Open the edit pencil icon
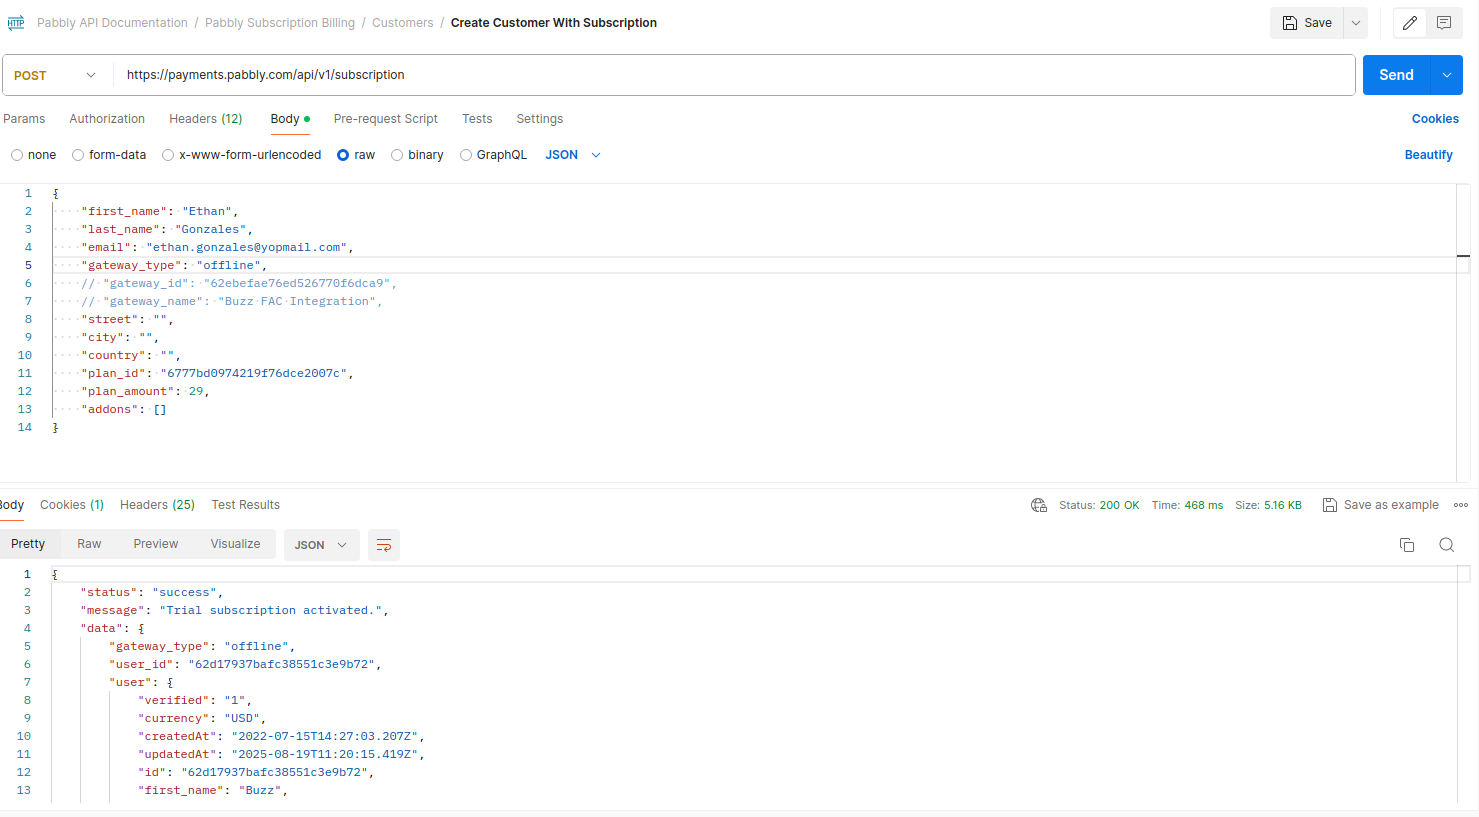 coord(1410,23)
